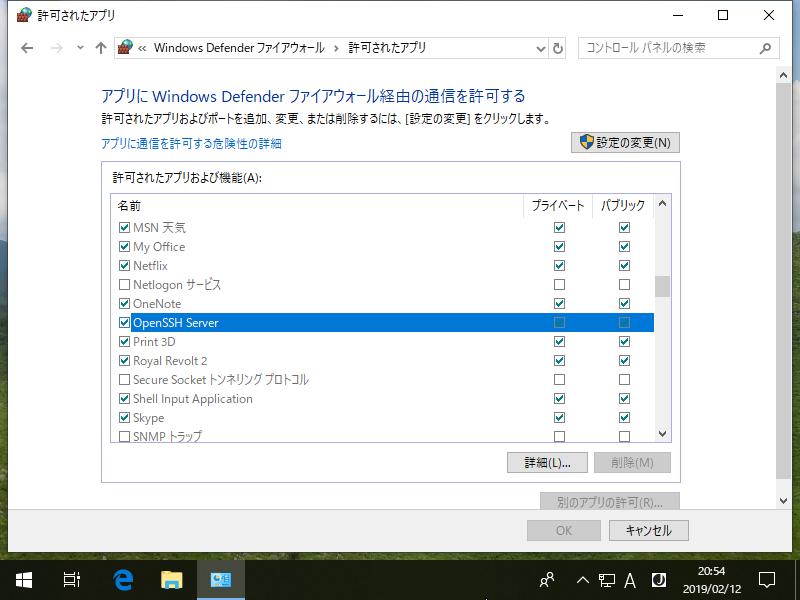Open the address bar dropdown
The height and width of the screenshot is (600, 800).
[540, 47]
